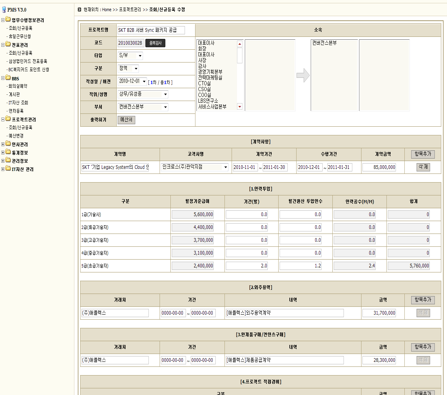Select the LBS entry in department list

pos(208,101)
